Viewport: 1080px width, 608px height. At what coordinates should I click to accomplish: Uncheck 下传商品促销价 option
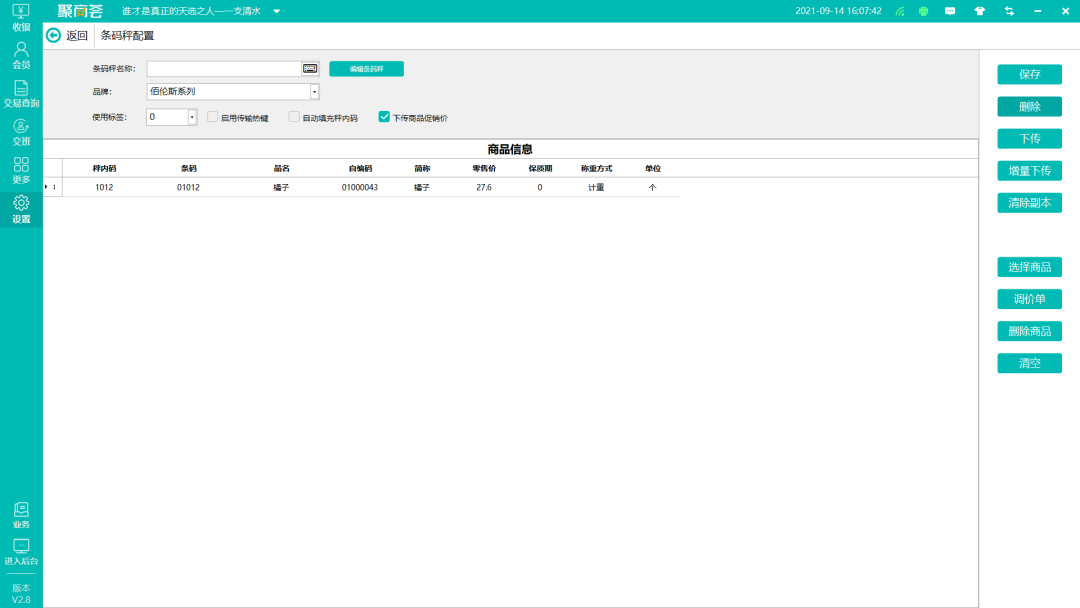coord(384,117)
